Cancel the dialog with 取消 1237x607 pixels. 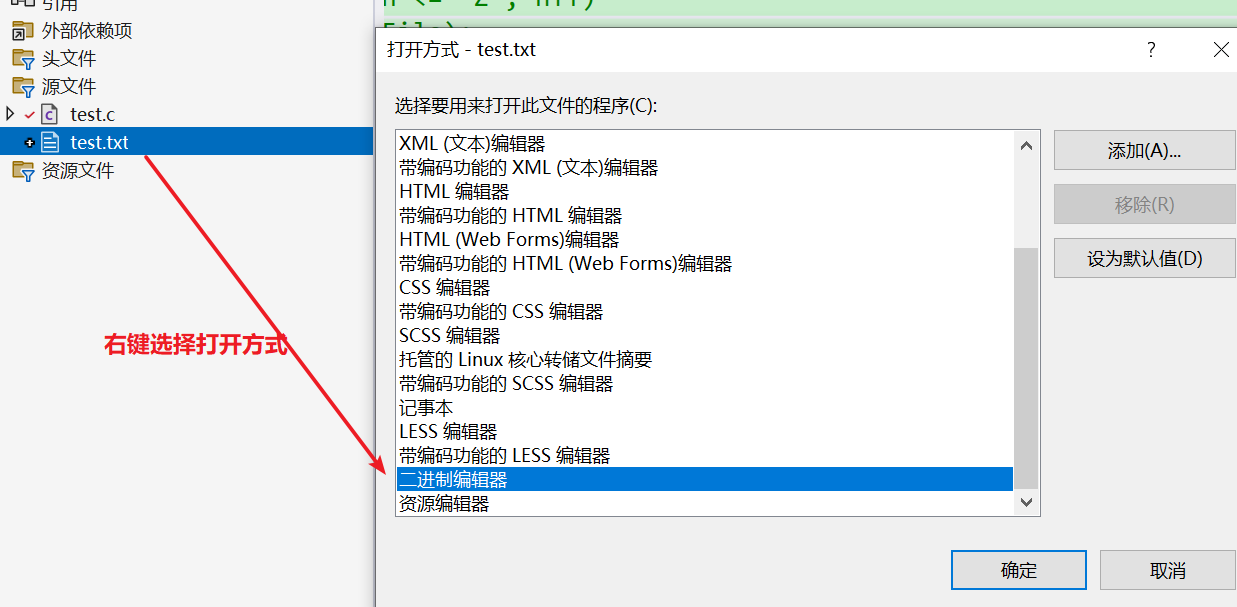coord(1167,570)
